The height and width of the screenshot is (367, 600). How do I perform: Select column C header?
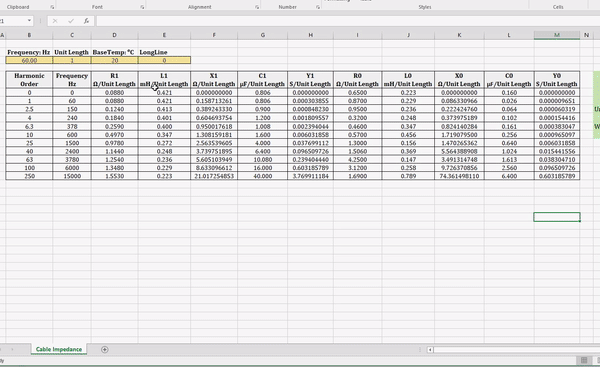click(x=72, y=35)
